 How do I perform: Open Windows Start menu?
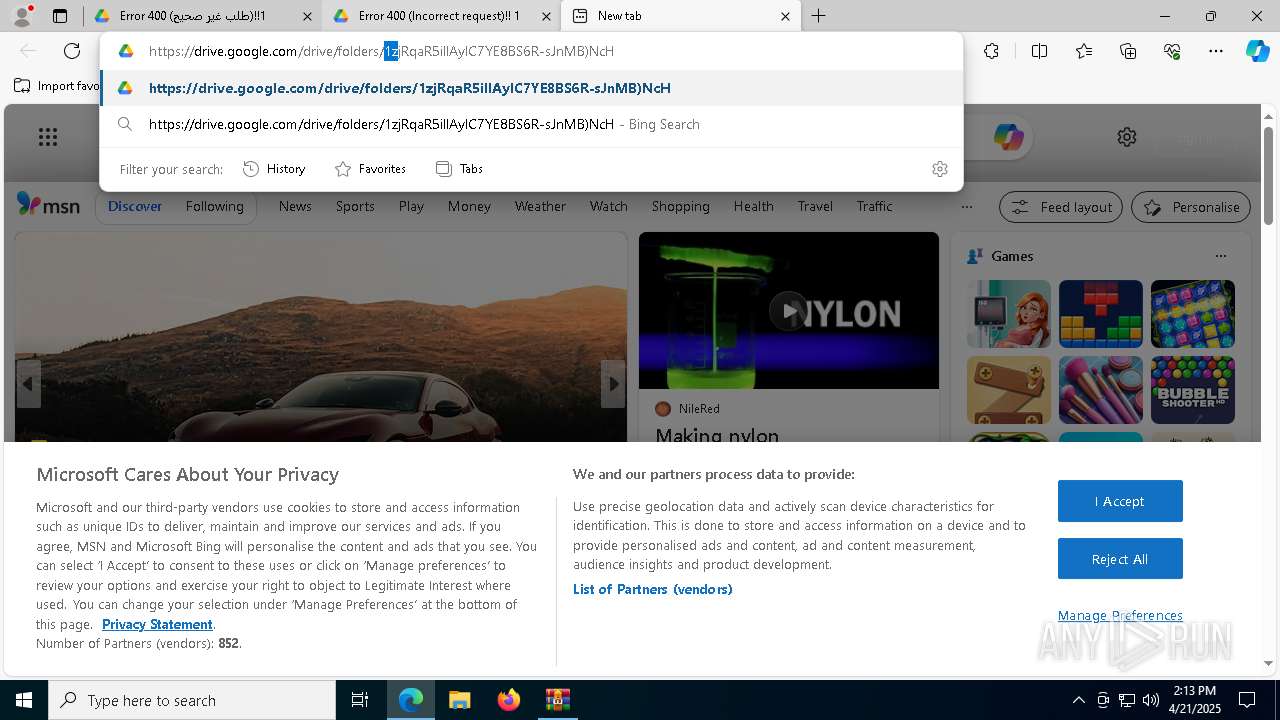(24, 700)
